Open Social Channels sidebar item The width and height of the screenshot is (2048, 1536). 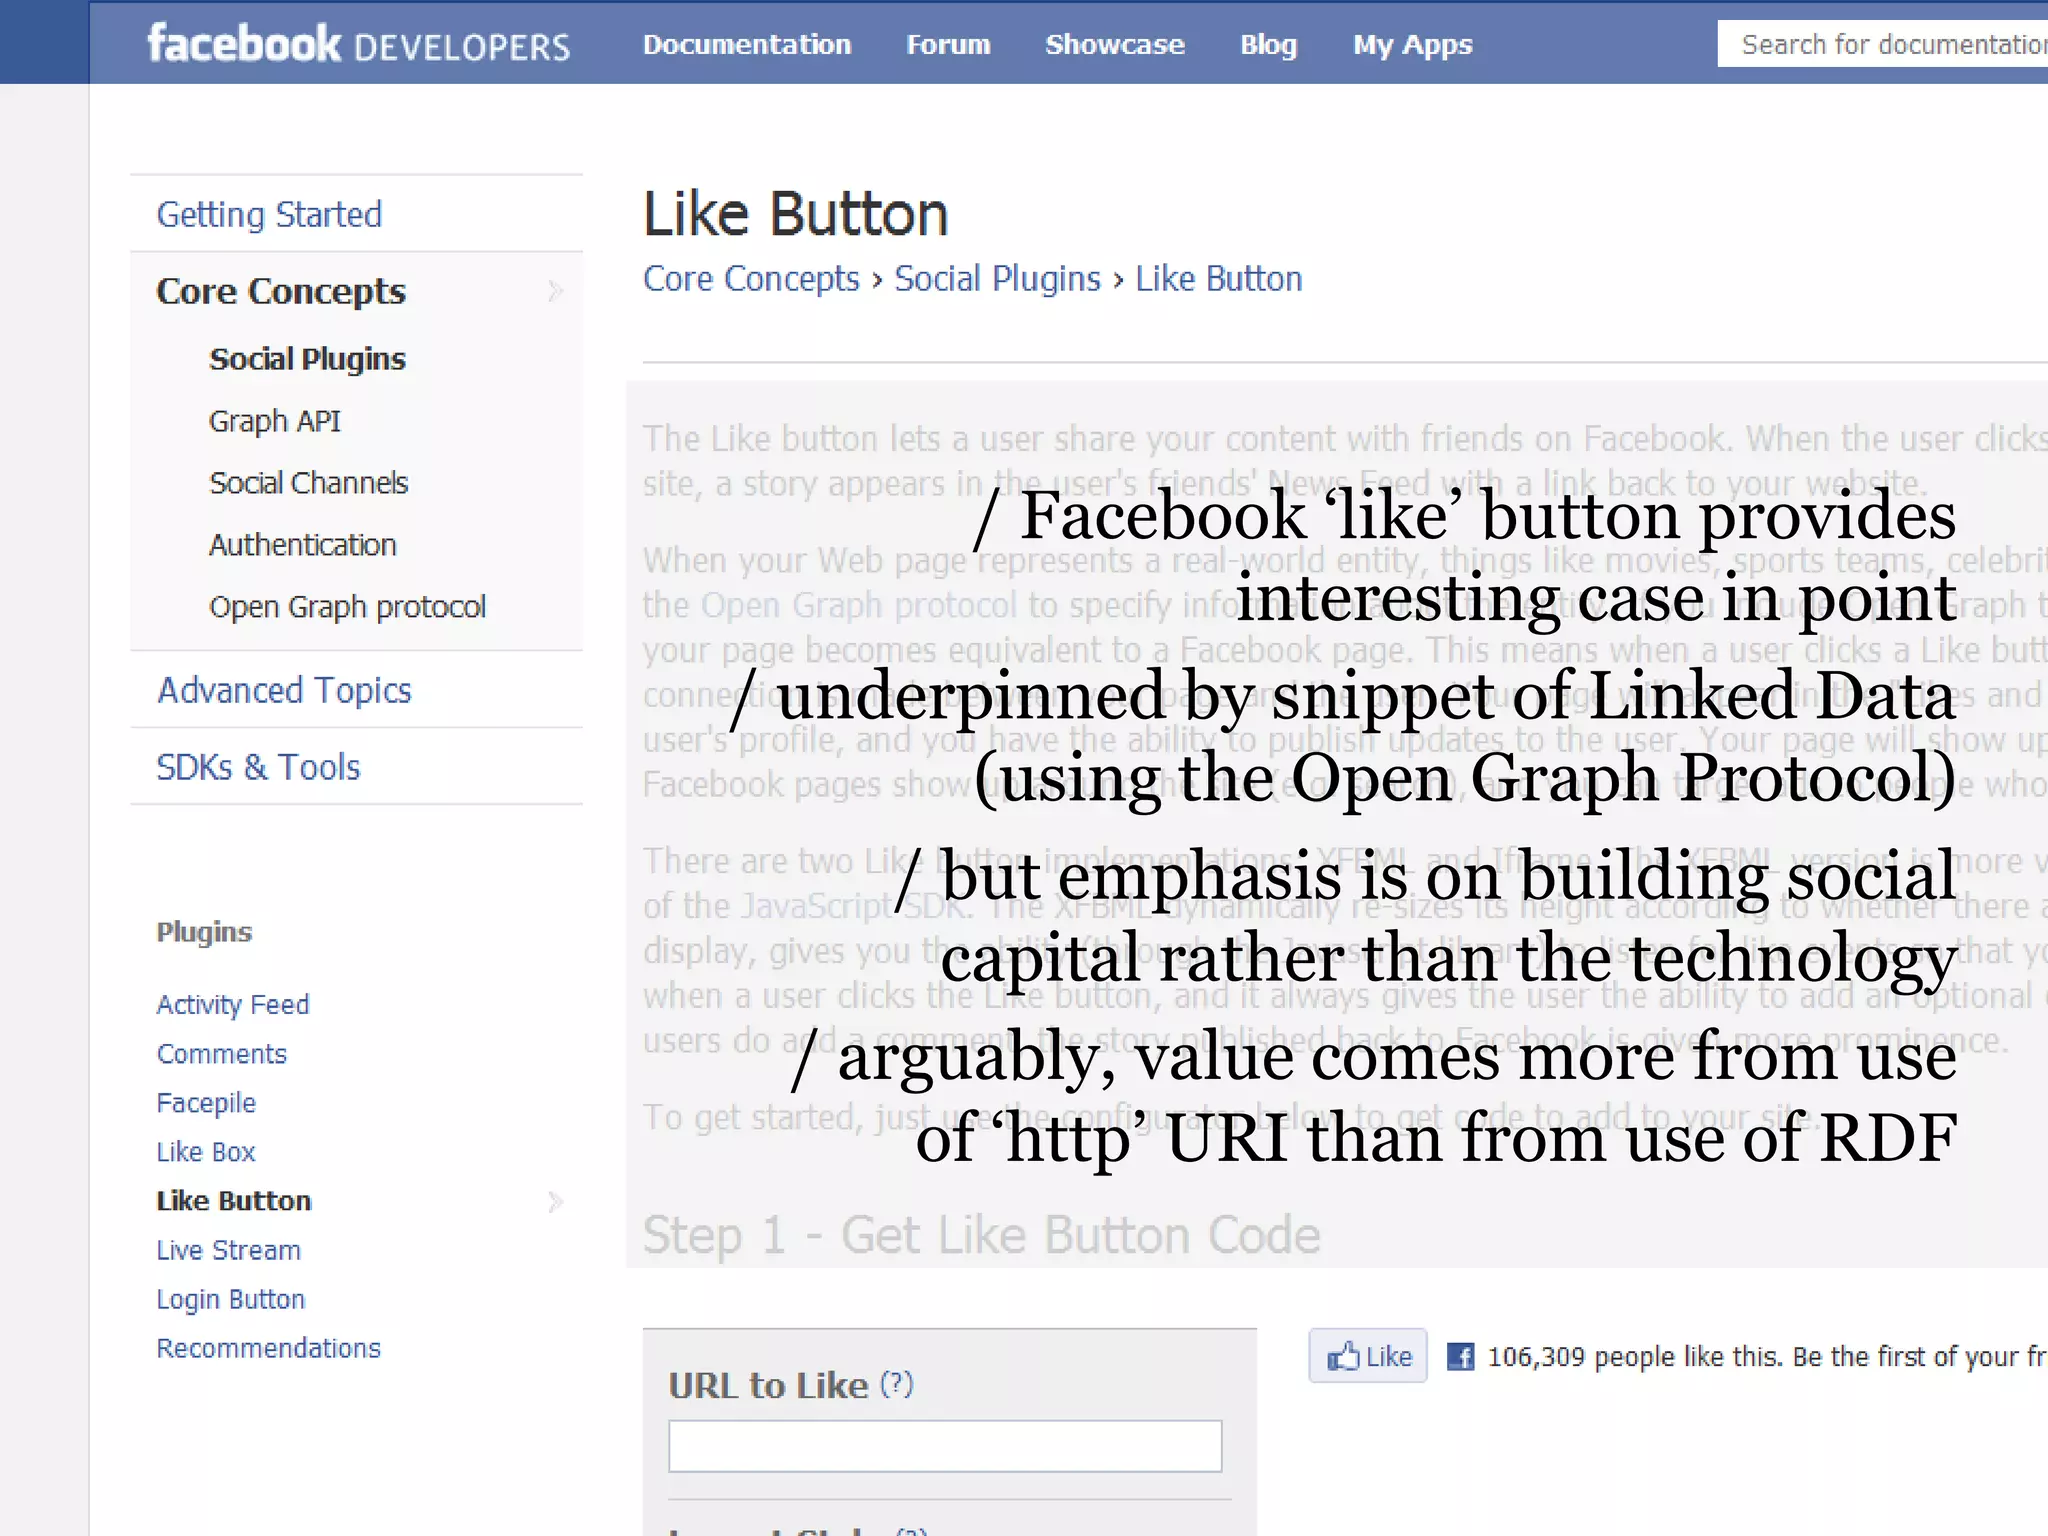309,483
